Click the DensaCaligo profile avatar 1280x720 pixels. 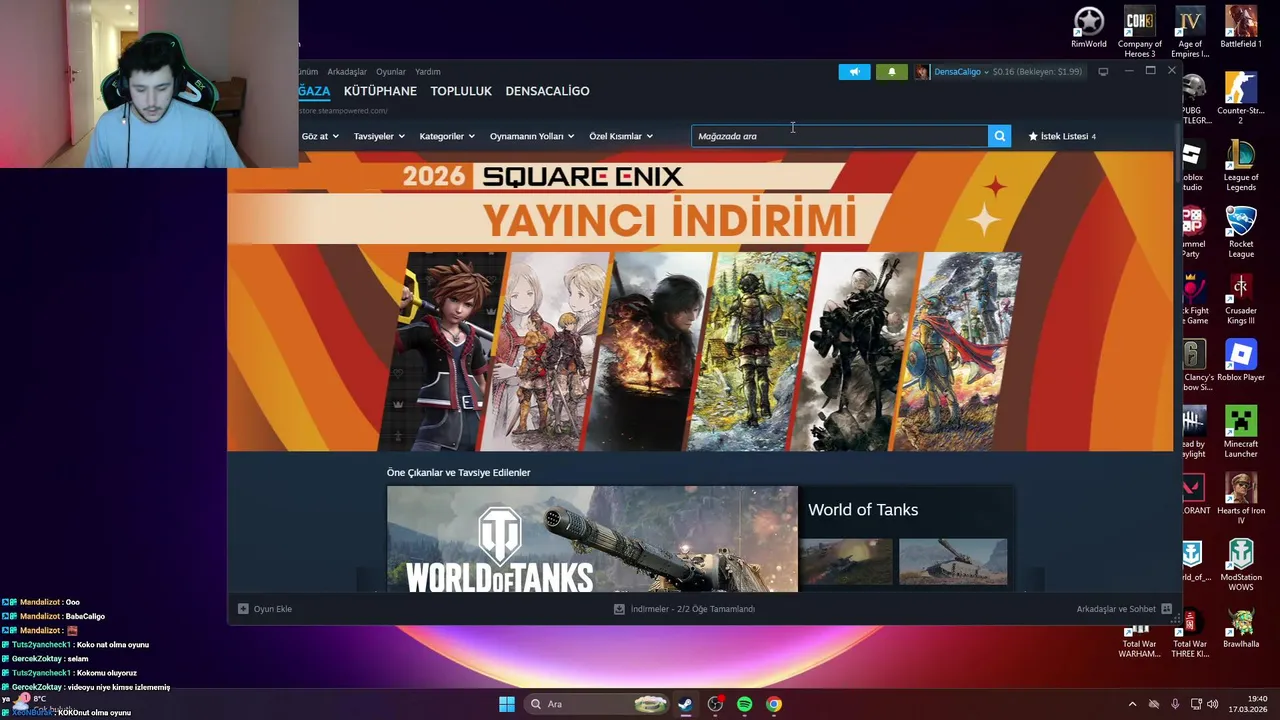pos(921,72)
